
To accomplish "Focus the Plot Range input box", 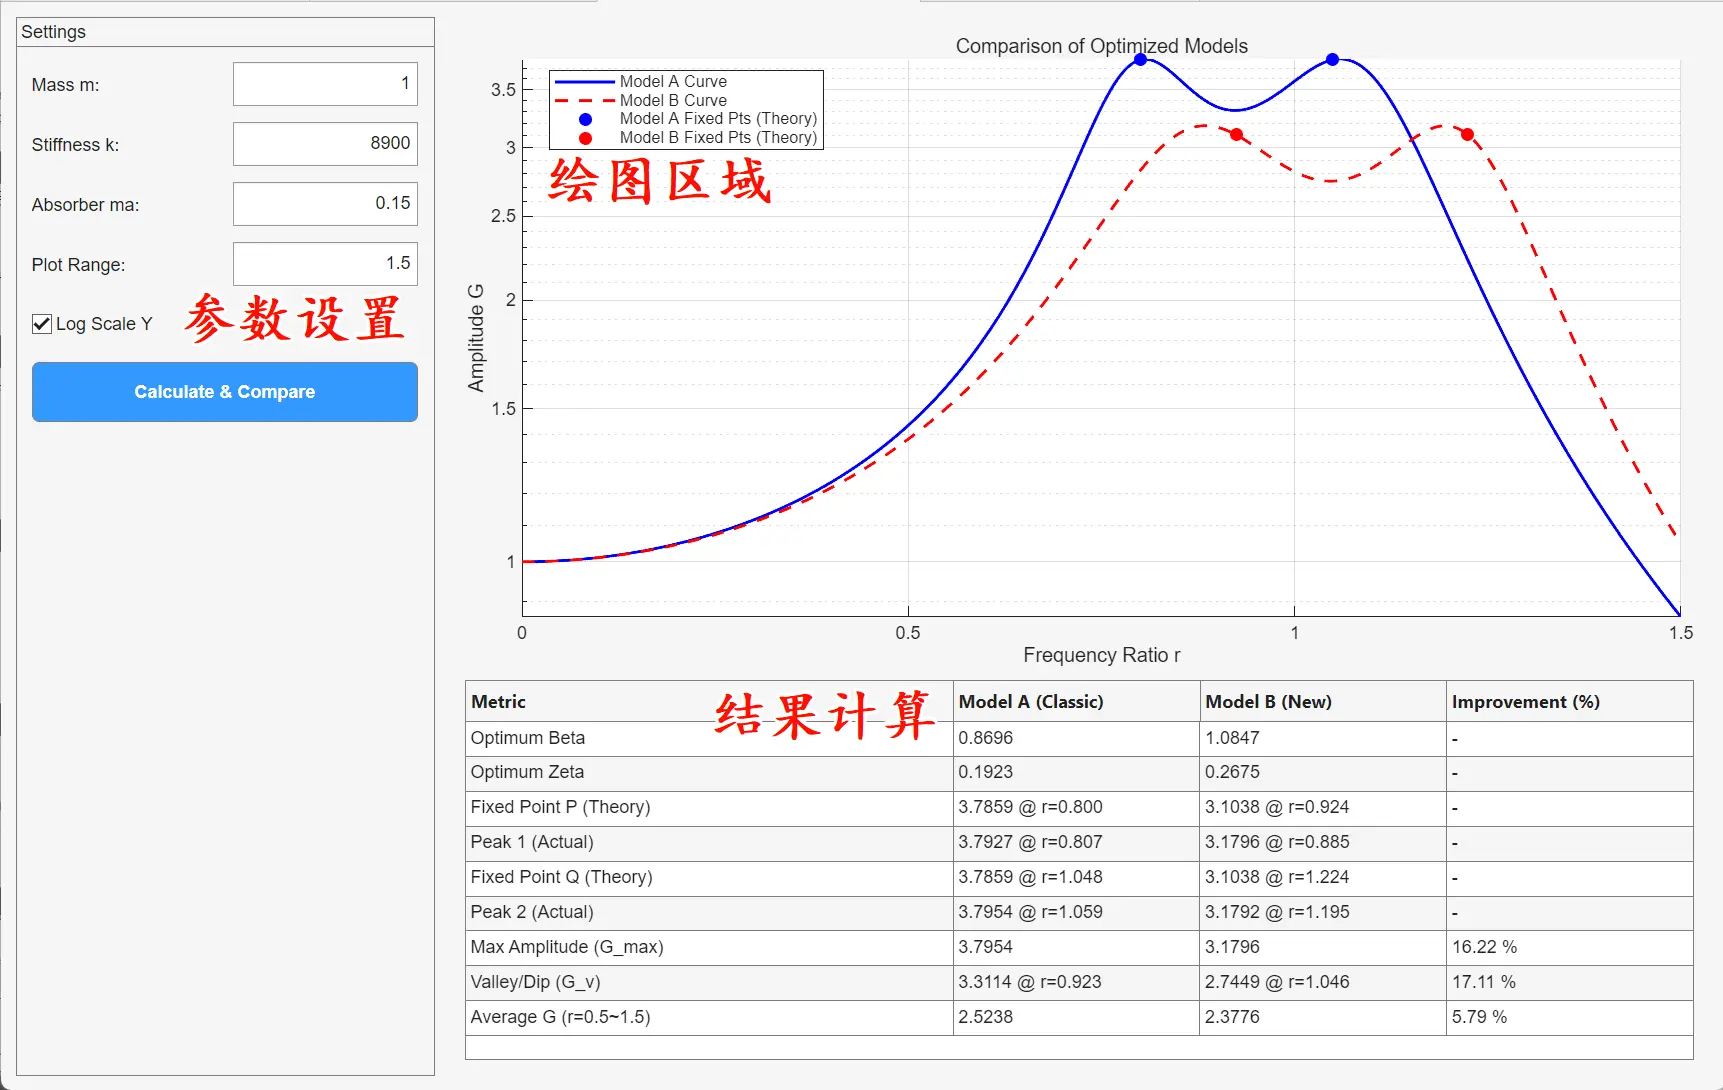I will (325, 264).
